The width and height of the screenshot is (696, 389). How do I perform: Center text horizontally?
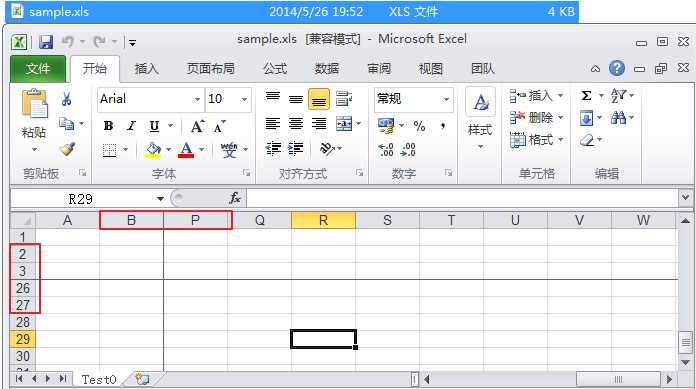(296, 123)
